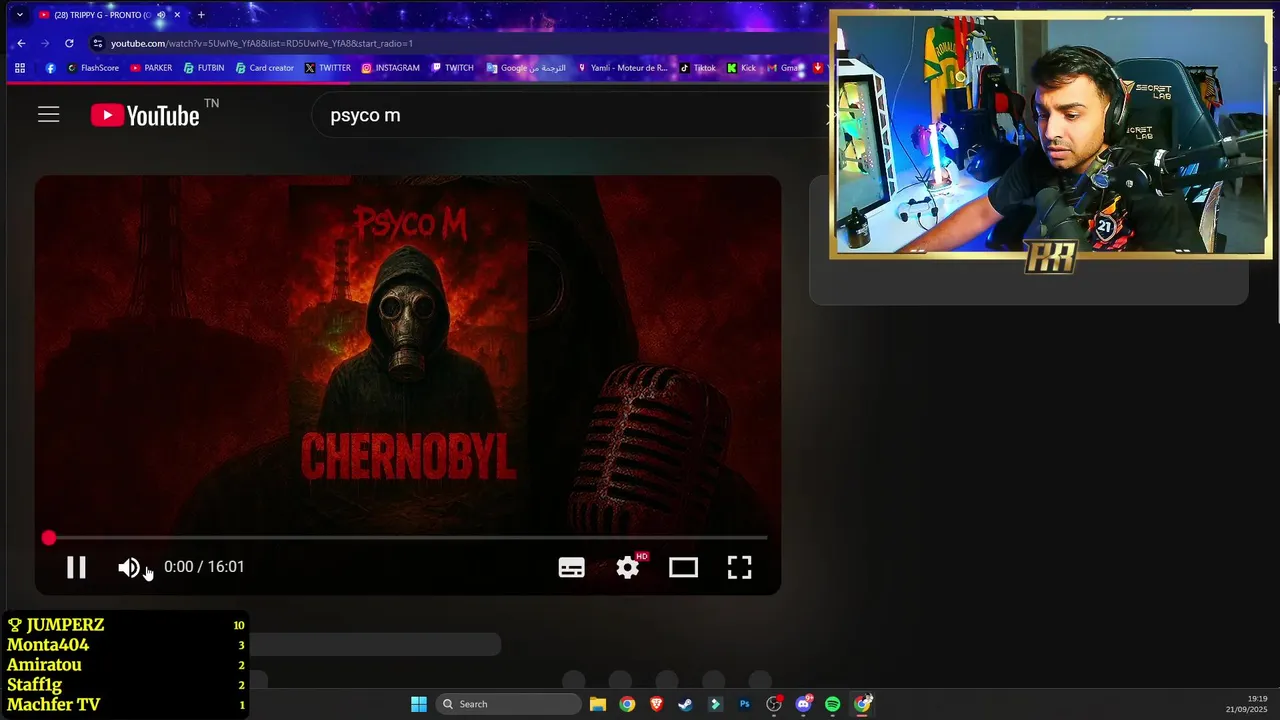
Task: Open the apps grid in the bookmarks bar
Action: click(20, 68)
